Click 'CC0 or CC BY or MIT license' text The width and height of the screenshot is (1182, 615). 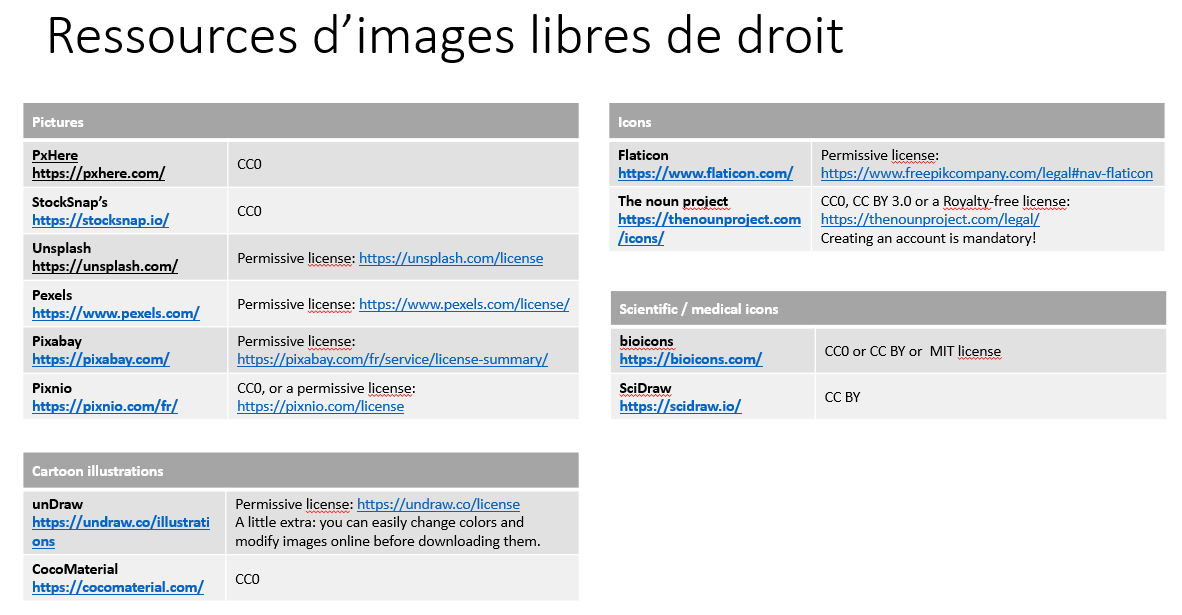913,351
